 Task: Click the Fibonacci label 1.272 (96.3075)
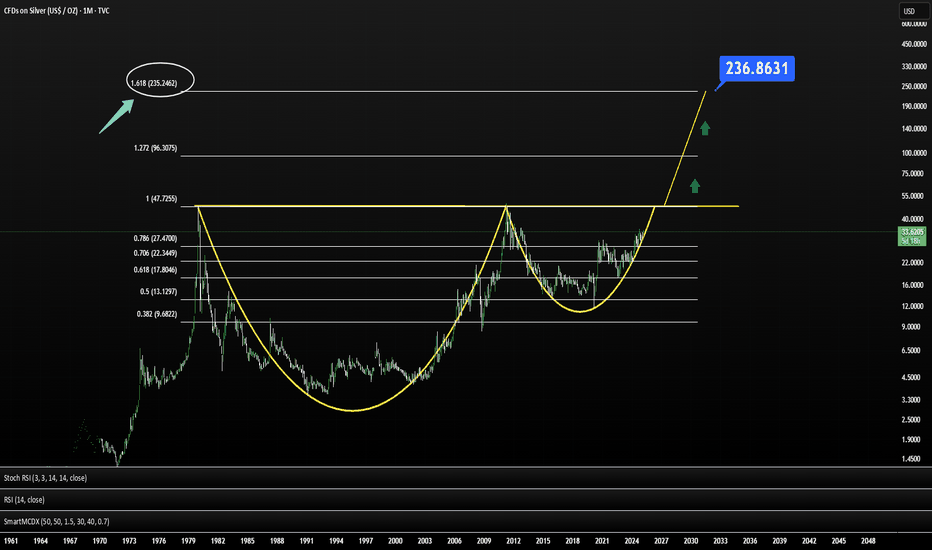click(155, 148)
